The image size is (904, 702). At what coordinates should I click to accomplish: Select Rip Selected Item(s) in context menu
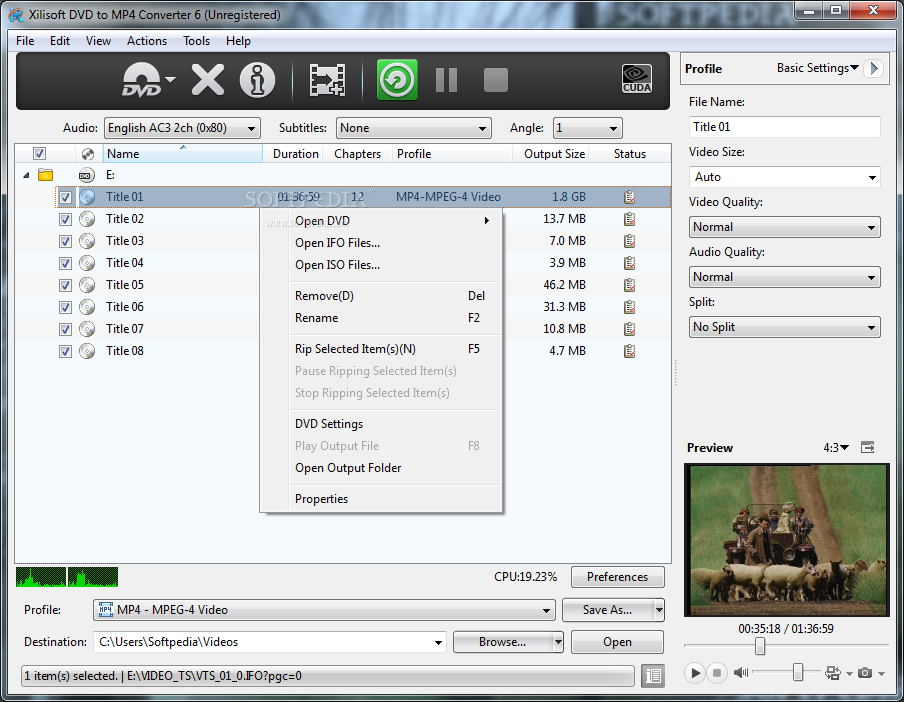tap(382, 349)
